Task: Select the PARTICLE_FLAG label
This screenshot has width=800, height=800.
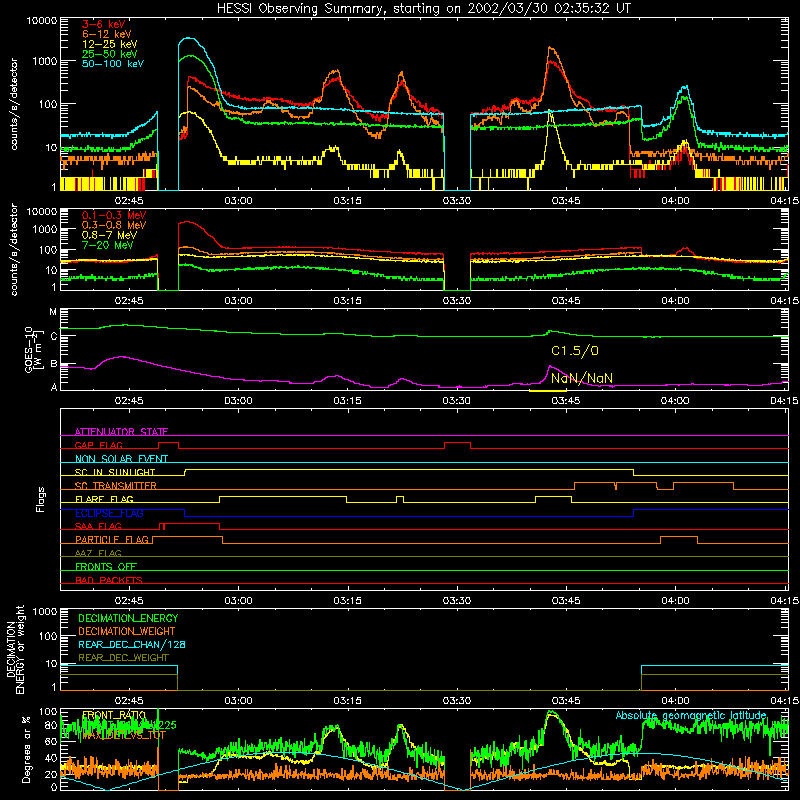Action: coord(112,539)
